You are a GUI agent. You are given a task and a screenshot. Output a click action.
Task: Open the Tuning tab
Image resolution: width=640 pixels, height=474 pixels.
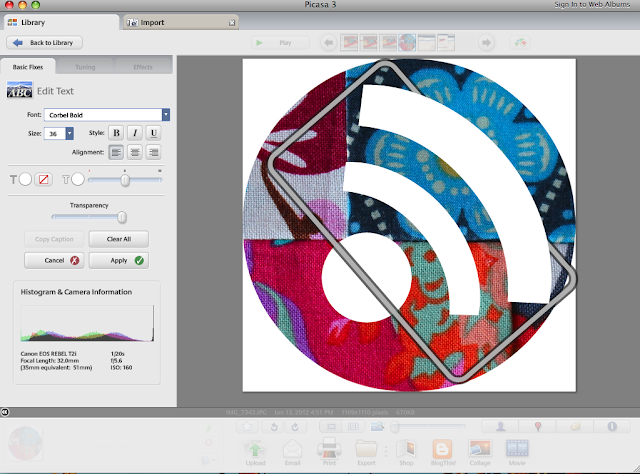click(85, 67)
